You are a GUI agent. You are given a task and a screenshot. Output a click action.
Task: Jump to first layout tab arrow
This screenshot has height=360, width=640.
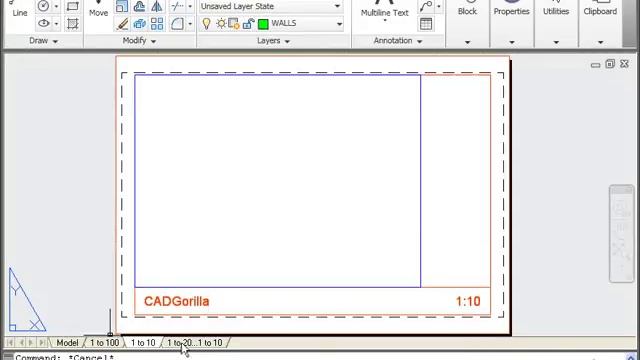tap(11, 342)
